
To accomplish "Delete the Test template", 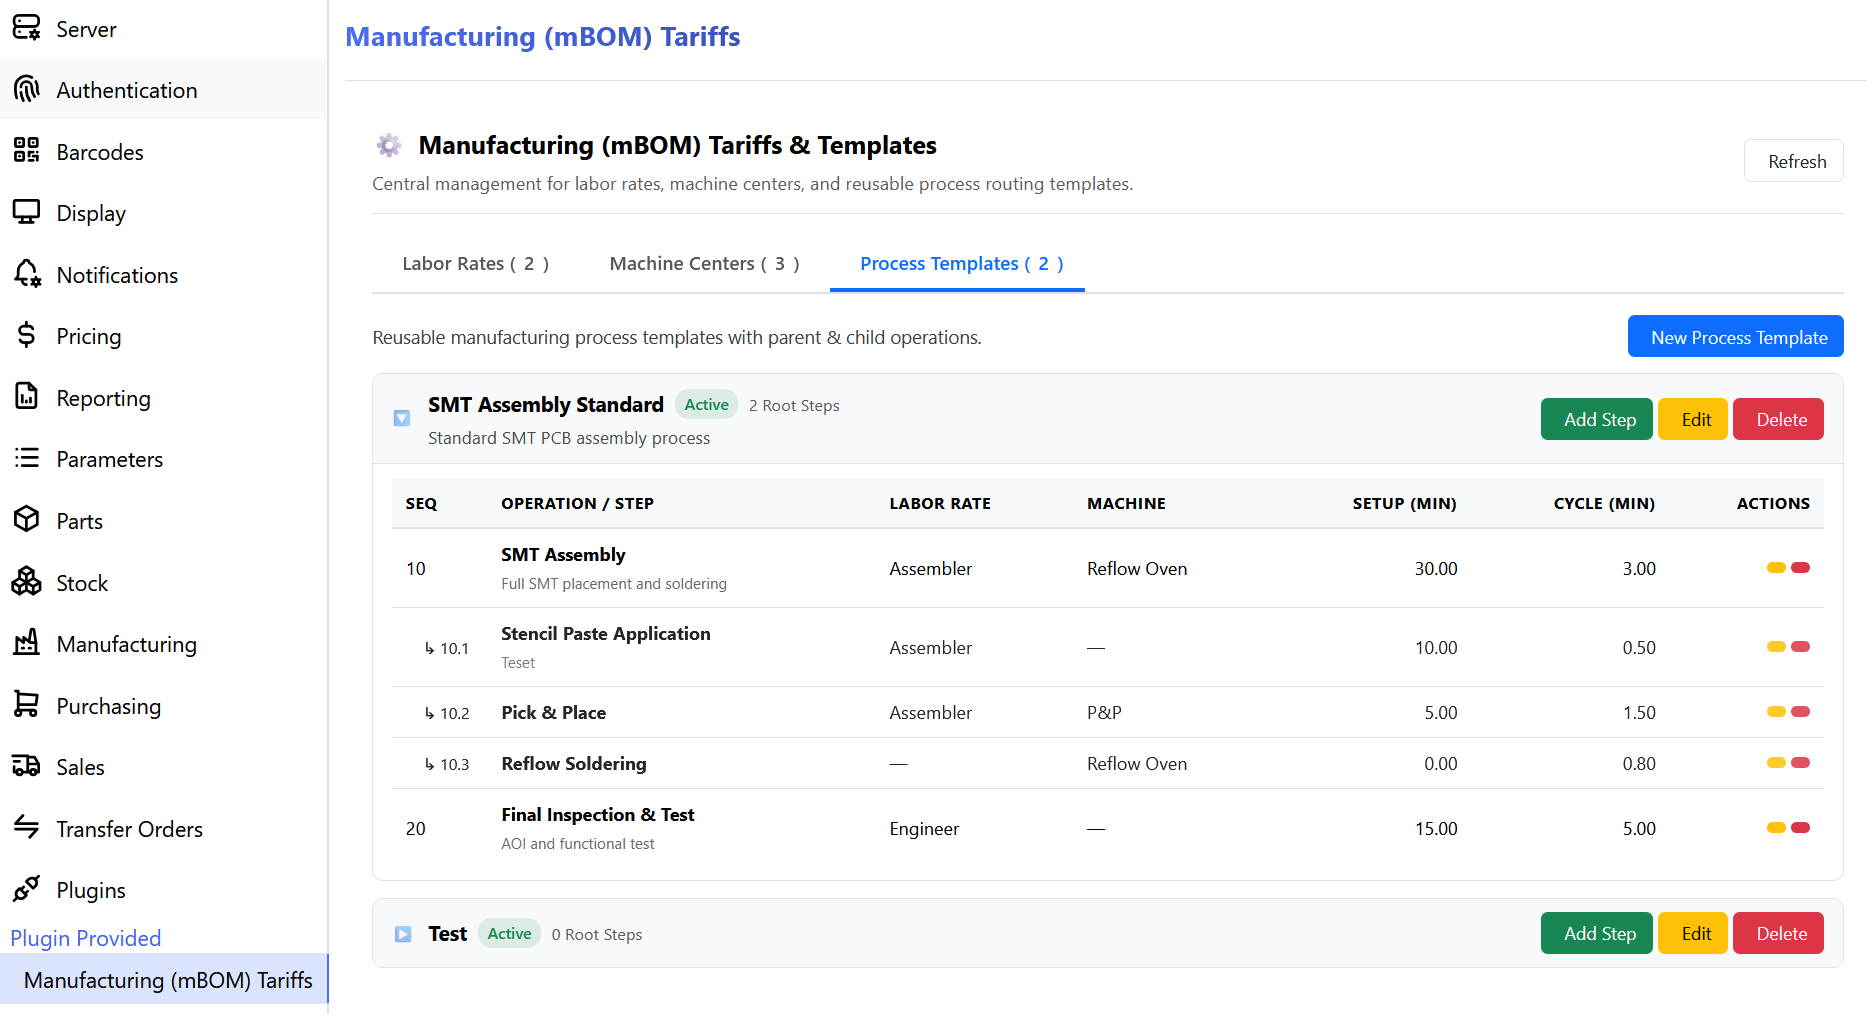I will pos(1778,933).
